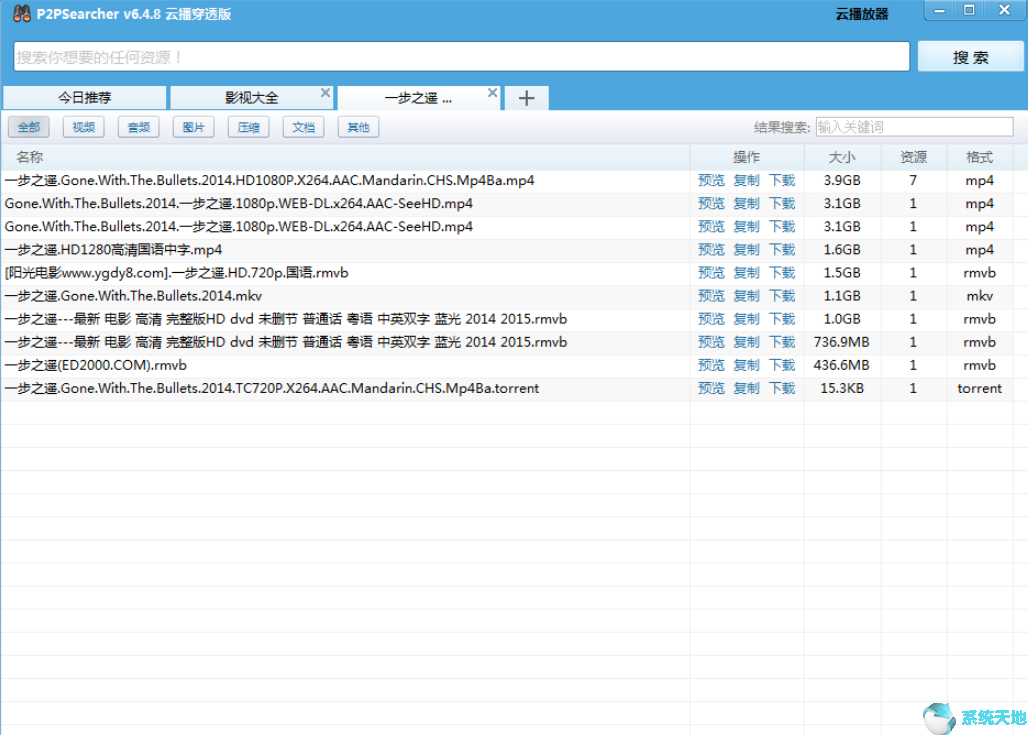Maximize the P2PSearcher window

coord(969,10)
